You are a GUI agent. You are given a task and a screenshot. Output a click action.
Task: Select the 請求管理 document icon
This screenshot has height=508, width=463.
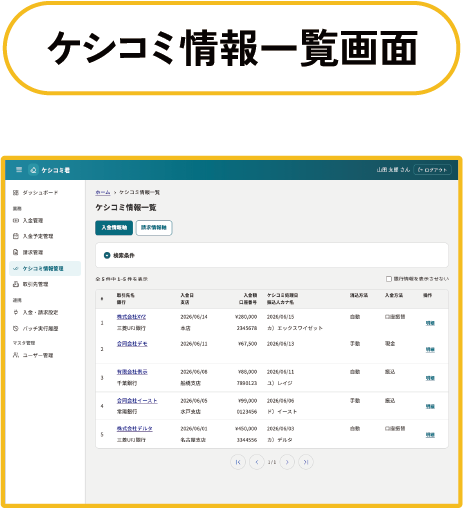pos(15,252)
